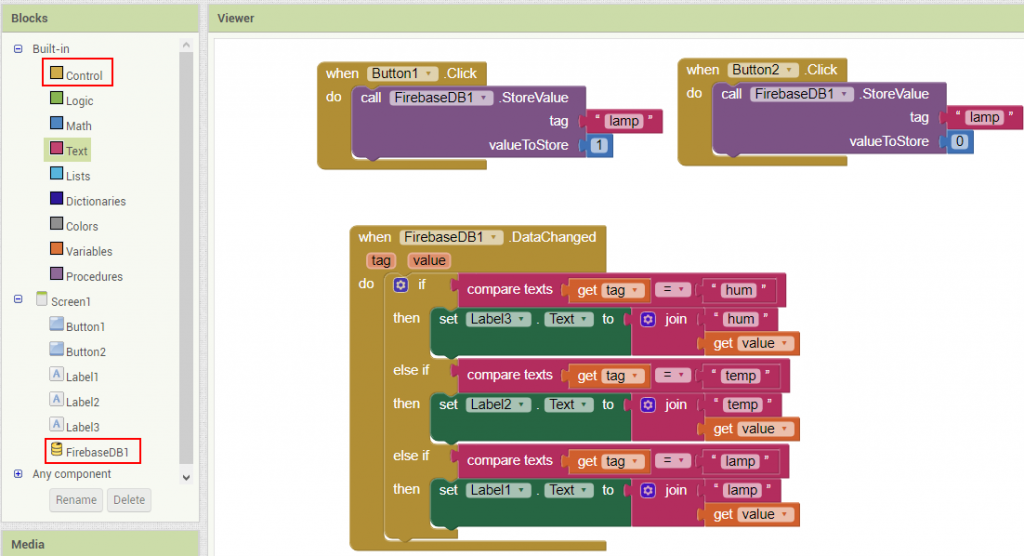Open equals operator dropdown for hum comparison
The image size is (1024, 556).
click(x=673, y=289)
